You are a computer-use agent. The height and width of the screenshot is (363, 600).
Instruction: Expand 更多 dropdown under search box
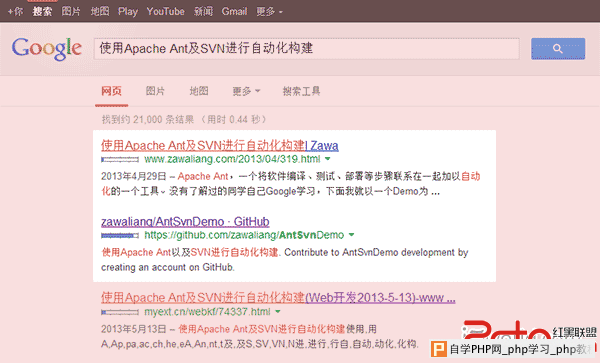click(x=246, y=91)
